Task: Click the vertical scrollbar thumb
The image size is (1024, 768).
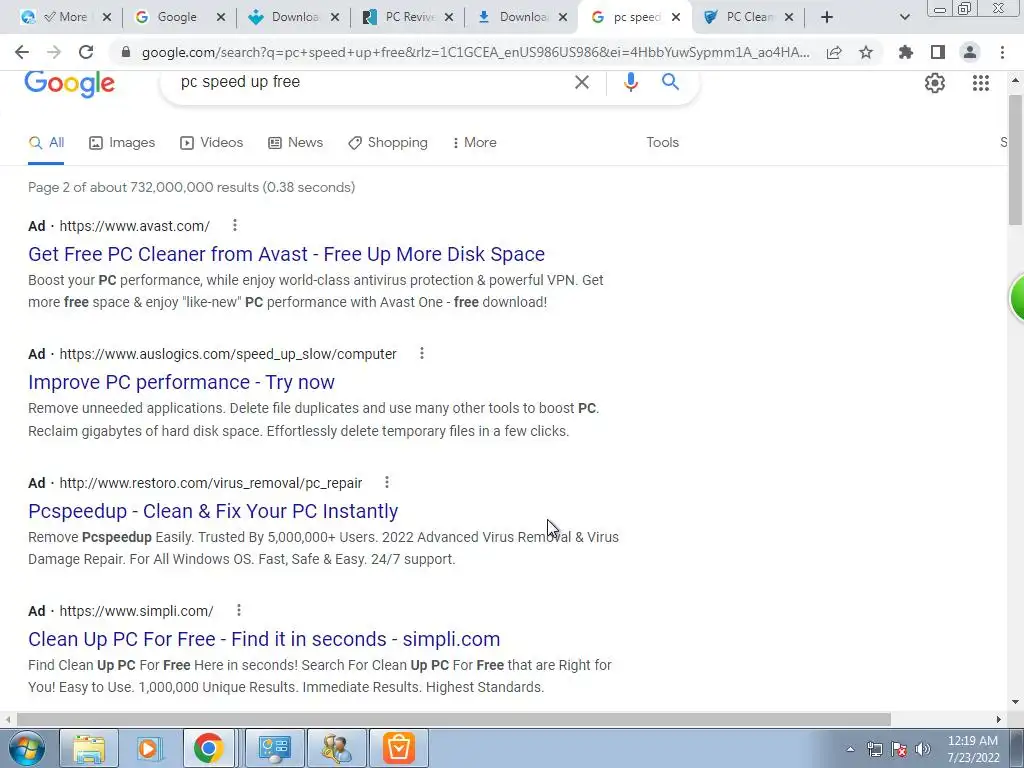Action: coord(1016,160)
